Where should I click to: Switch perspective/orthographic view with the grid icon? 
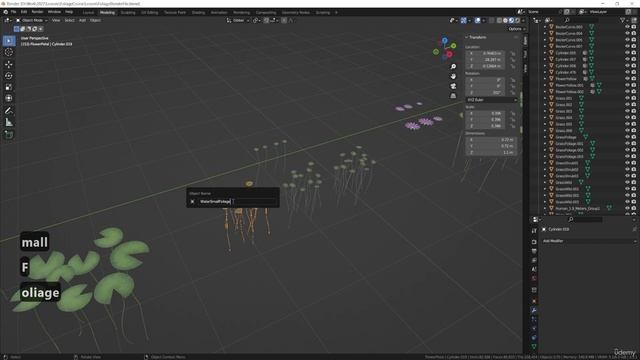[x=453, y=96]
